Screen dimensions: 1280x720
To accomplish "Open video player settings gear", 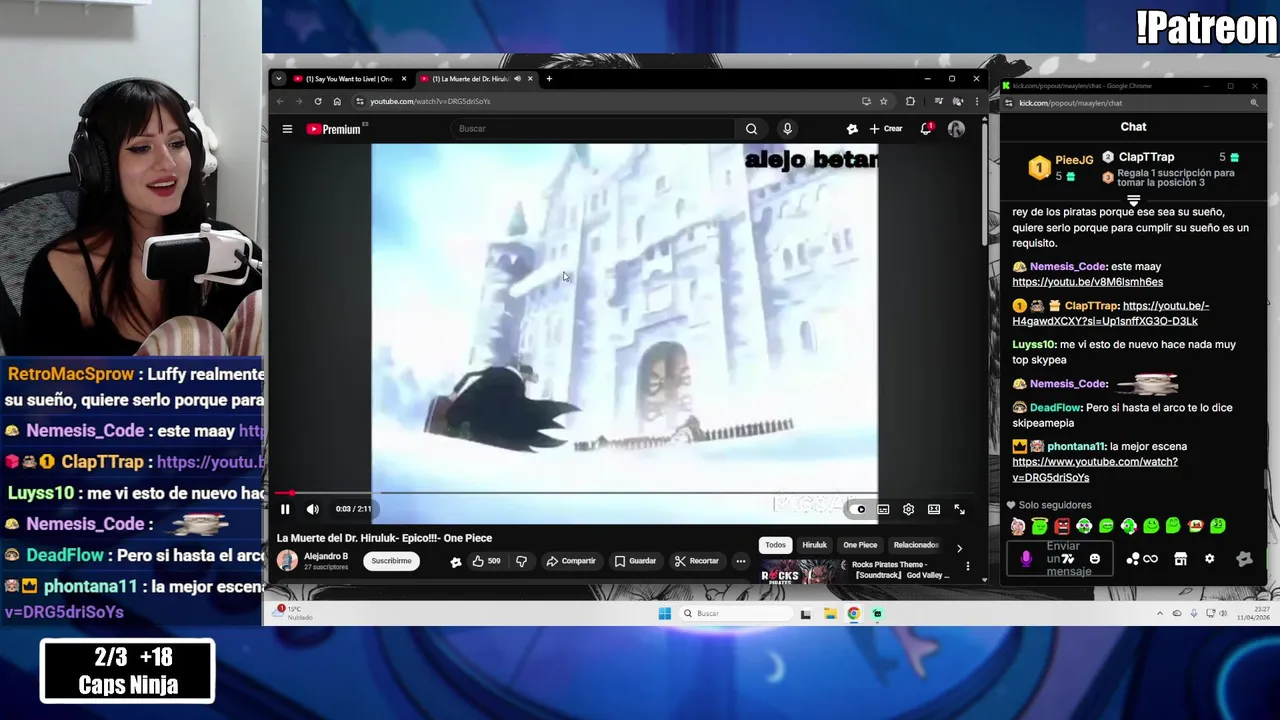I will pos(908,509).
